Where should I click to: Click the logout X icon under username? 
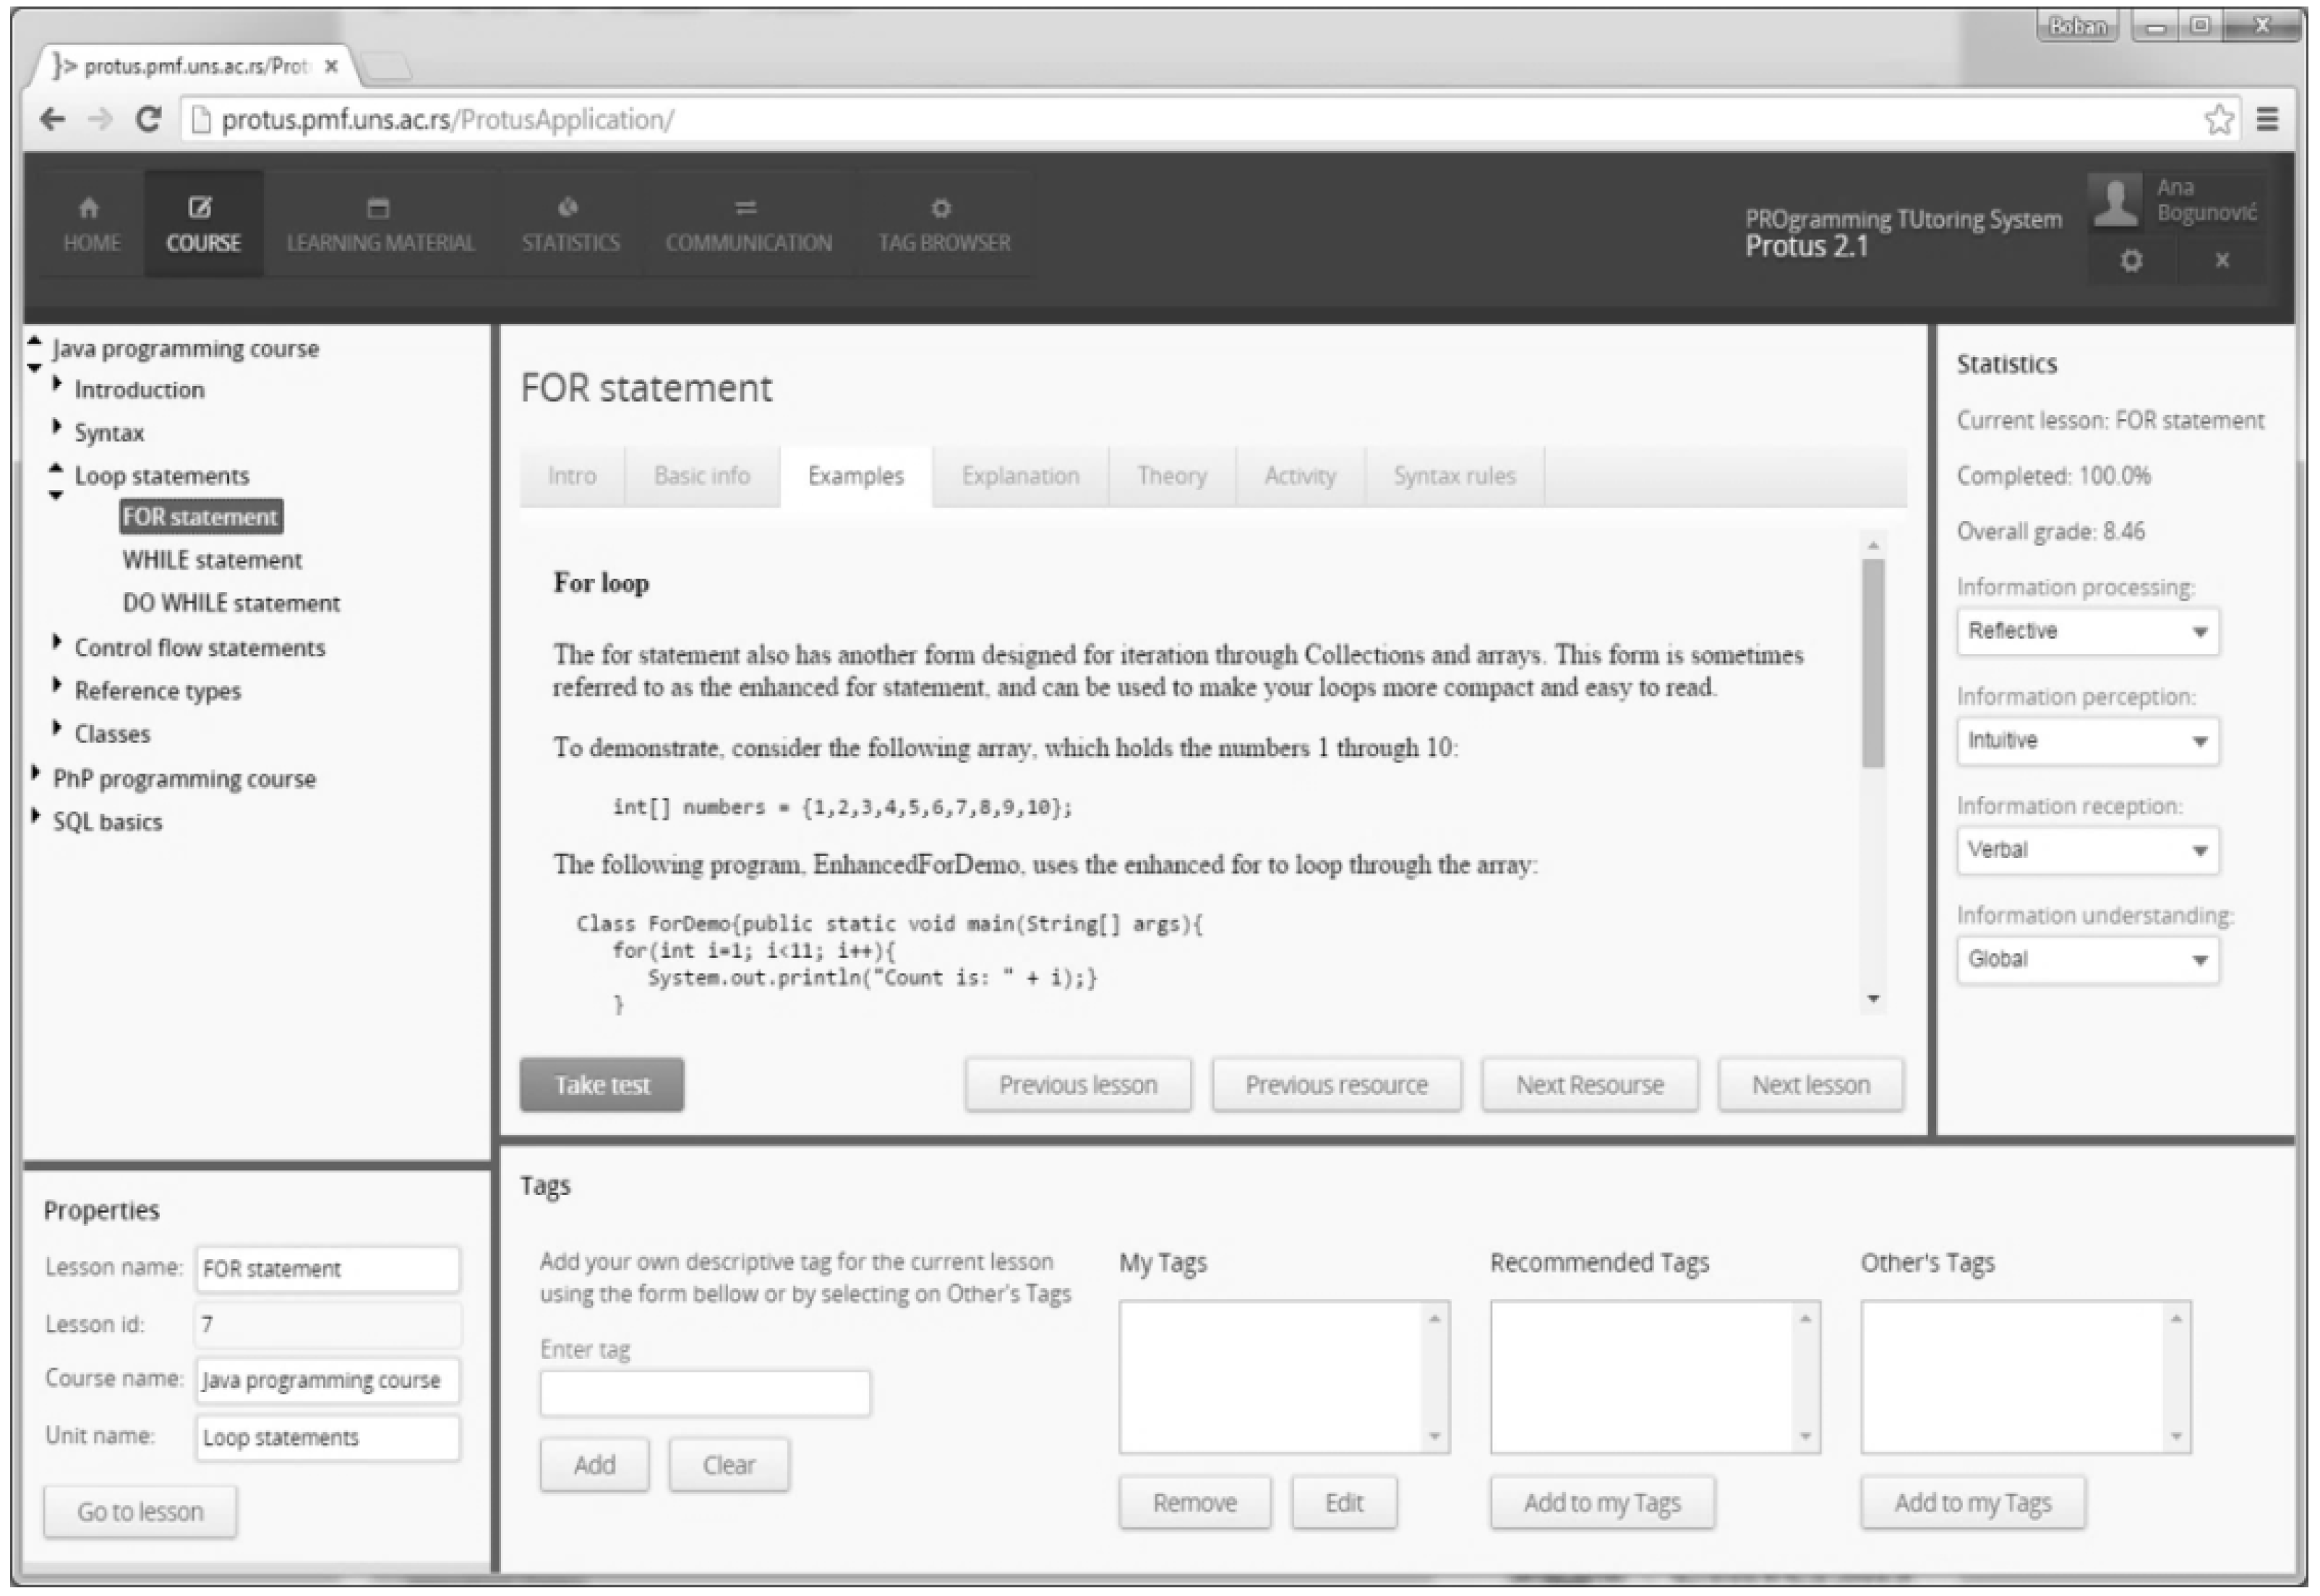point(2222,261)
